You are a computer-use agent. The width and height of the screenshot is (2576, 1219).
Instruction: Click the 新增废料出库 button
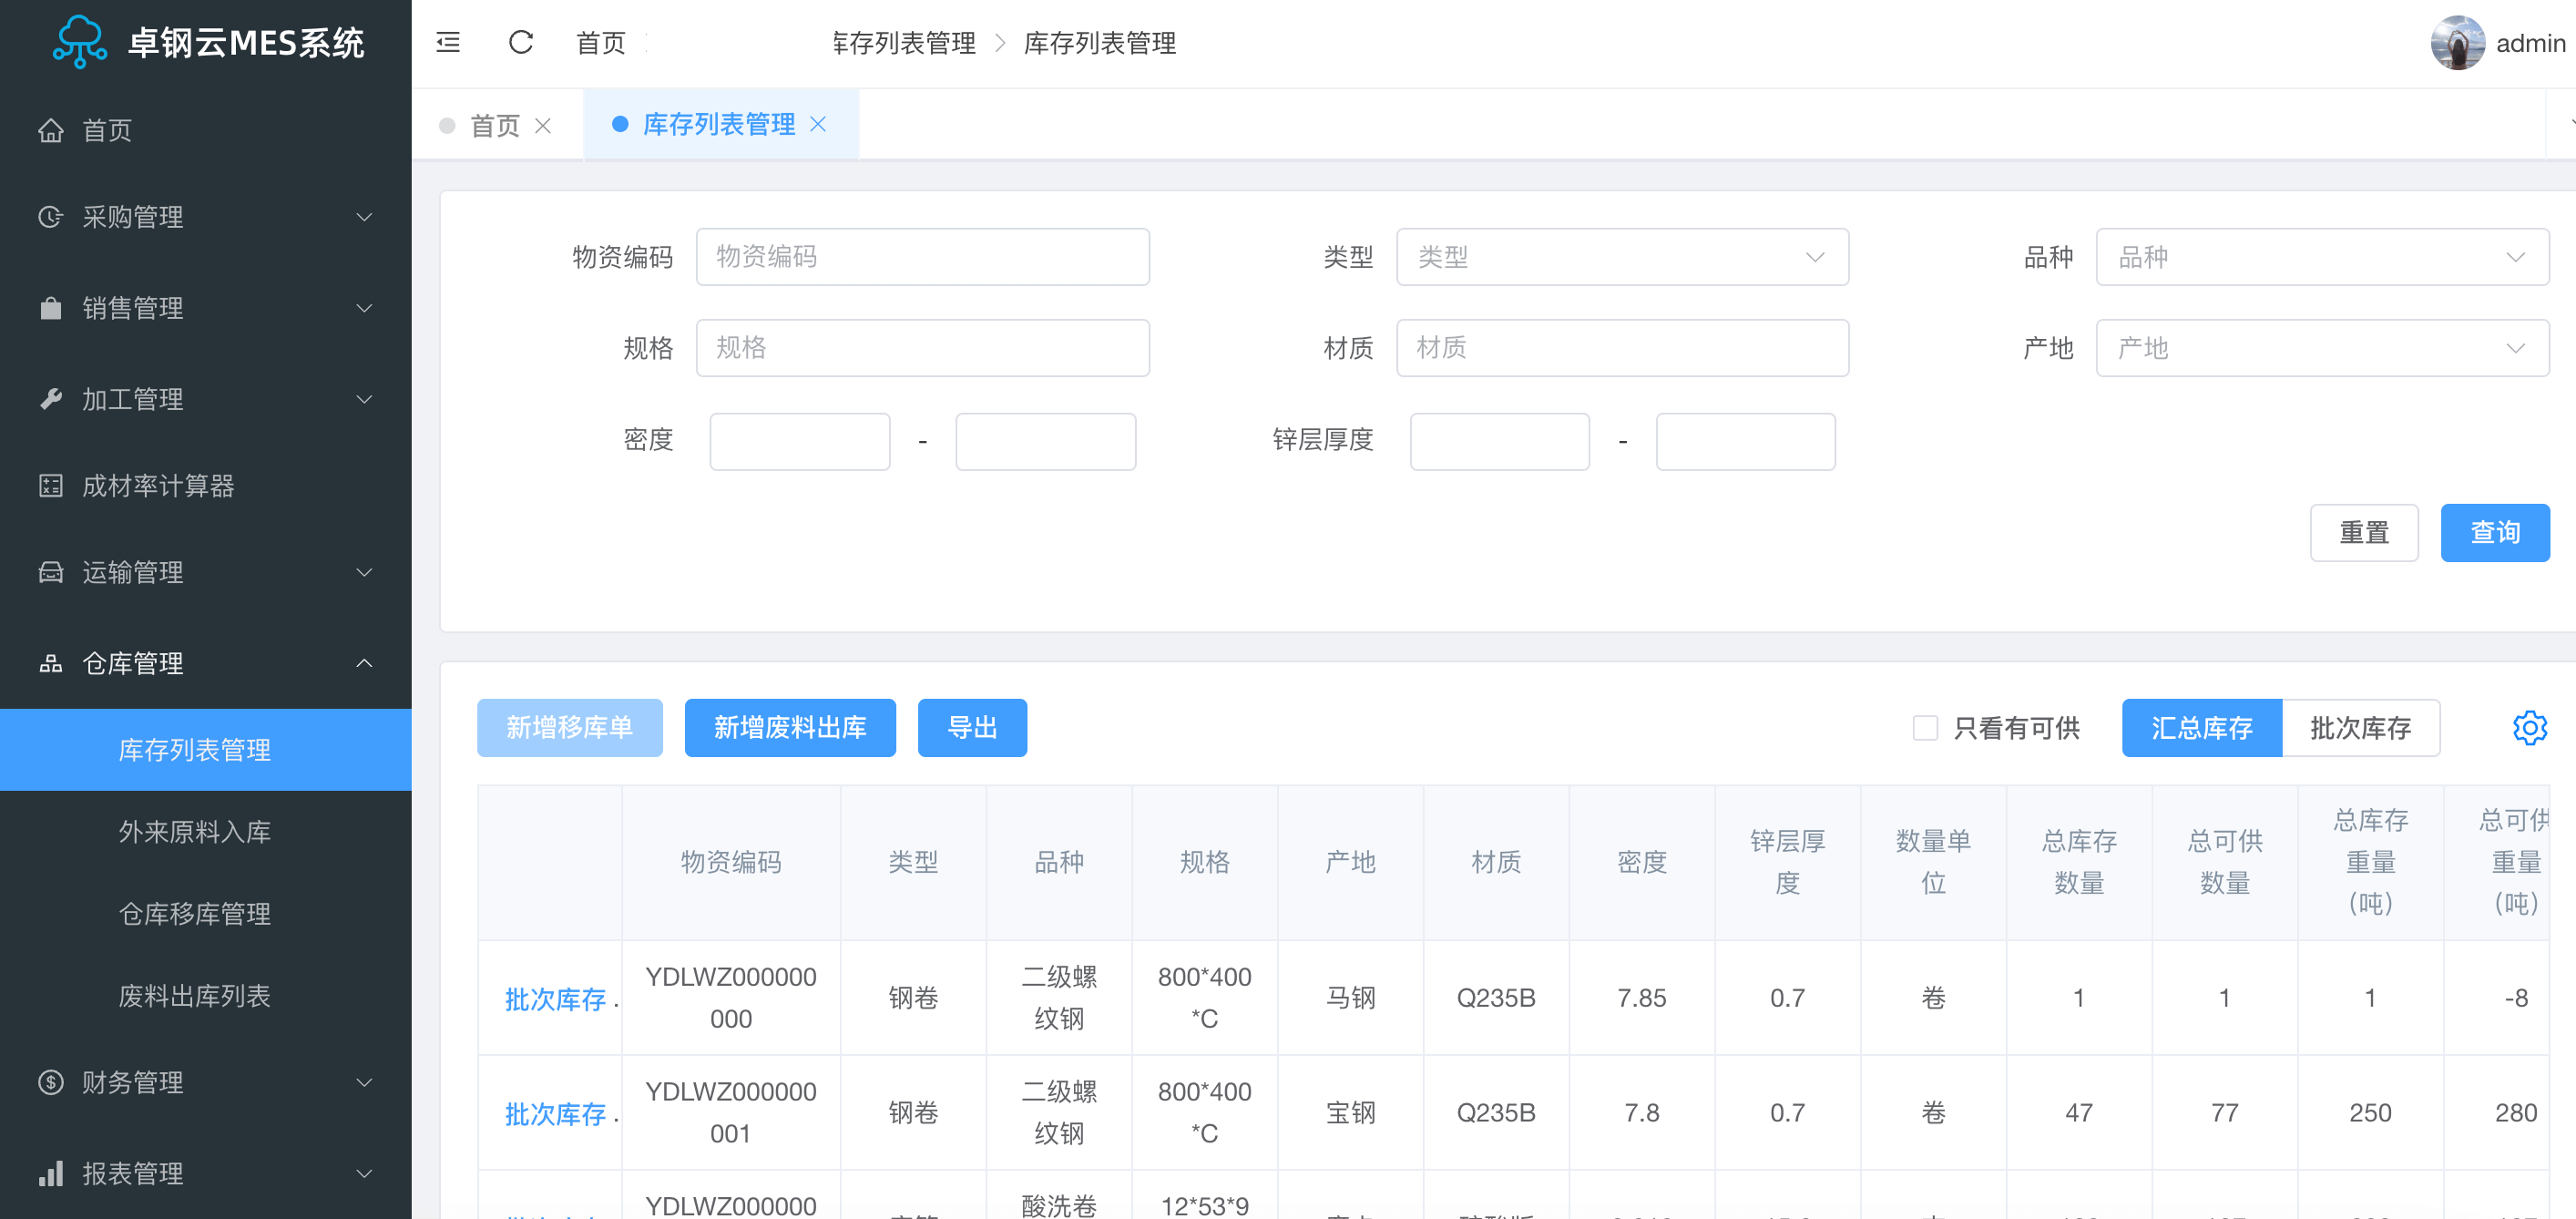click(x=789, y=727)
